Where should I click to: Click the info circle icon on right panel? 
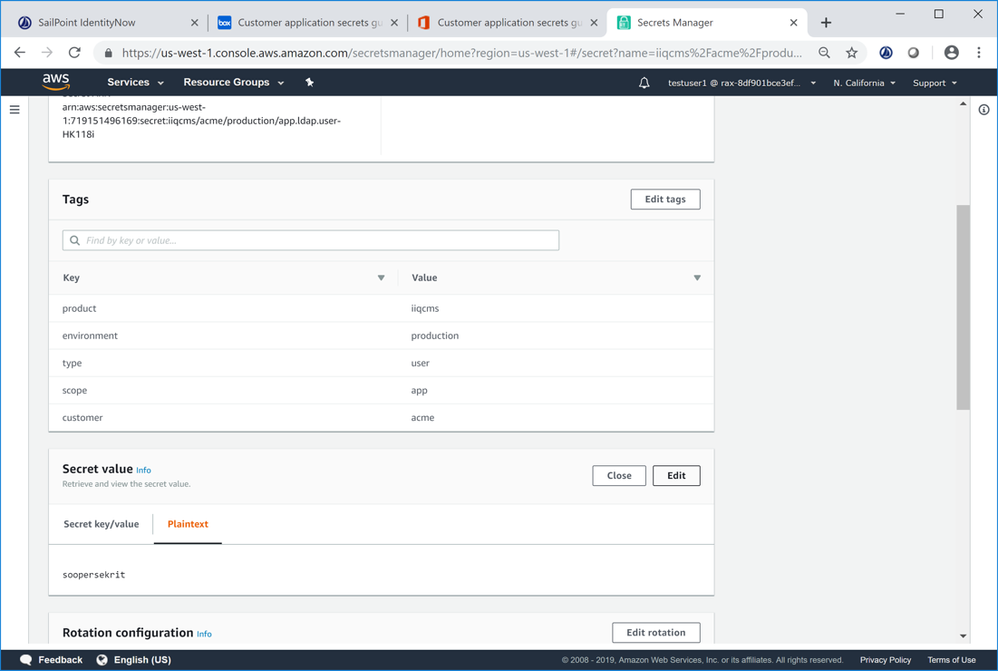pos(984,110)
